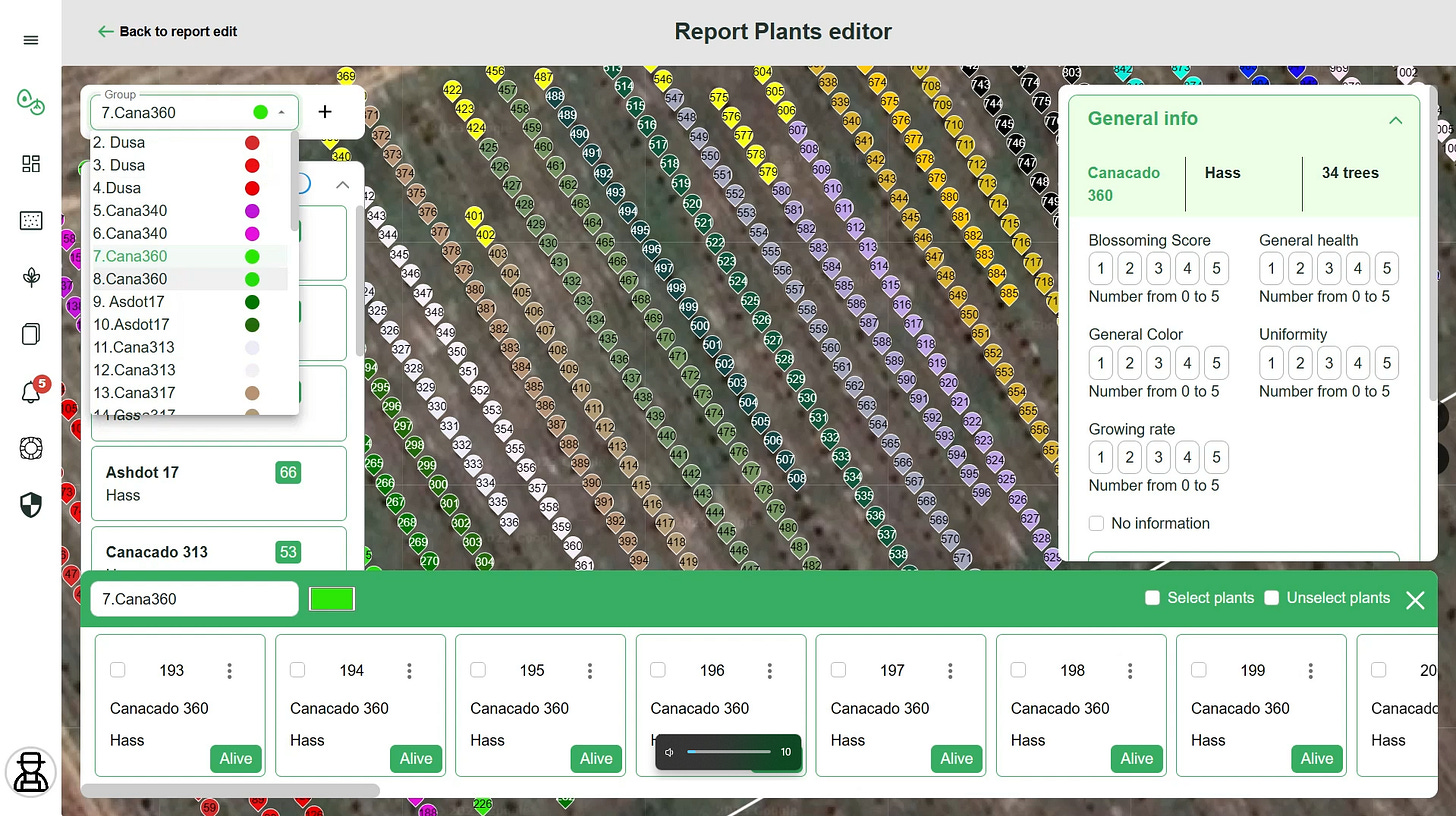Viewport: 1456px width, 816px height.
Task: Click the 66 count badge
Action: 288,472
